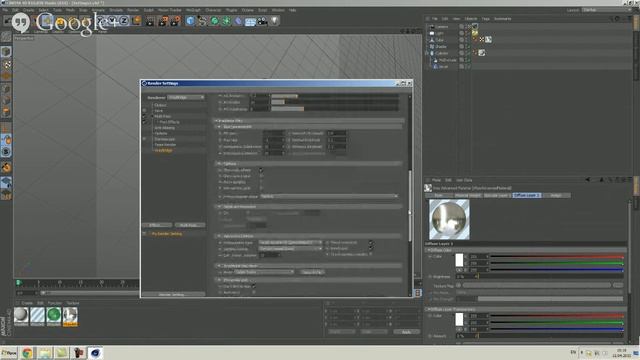Open the Interpolation type dropdown

pyautogui.click(x=290, y=242)
